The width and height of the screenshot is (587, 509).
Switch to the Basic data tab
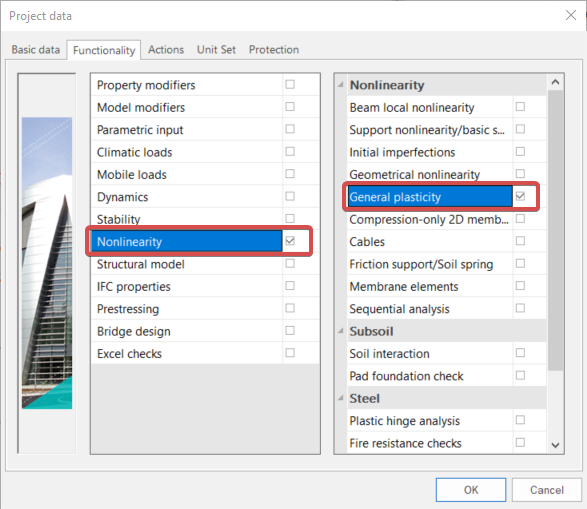(x=36, y=50)
